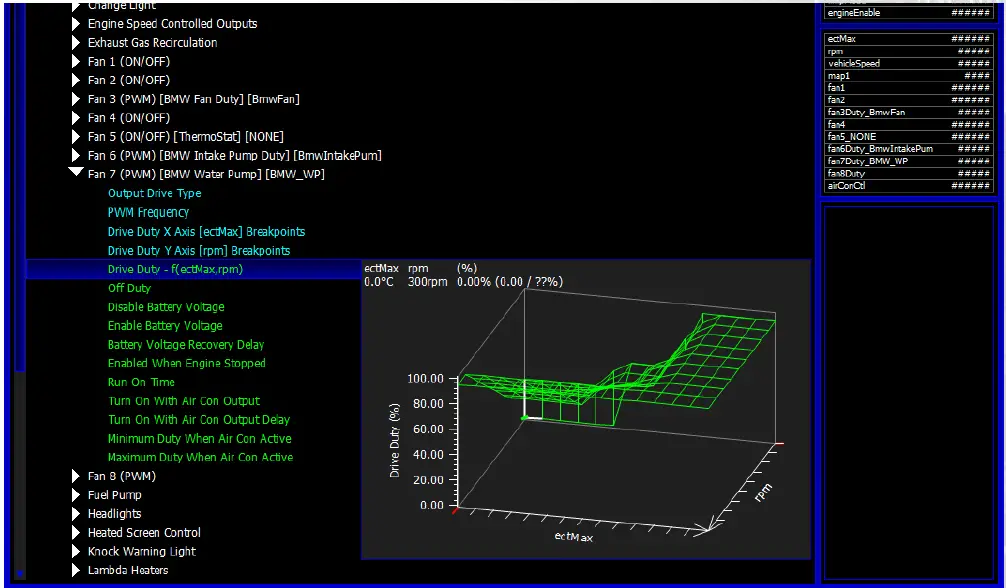
Task: Open Drive Duty Y Axis rpm Breakpoints
Action: pos(199,250)
